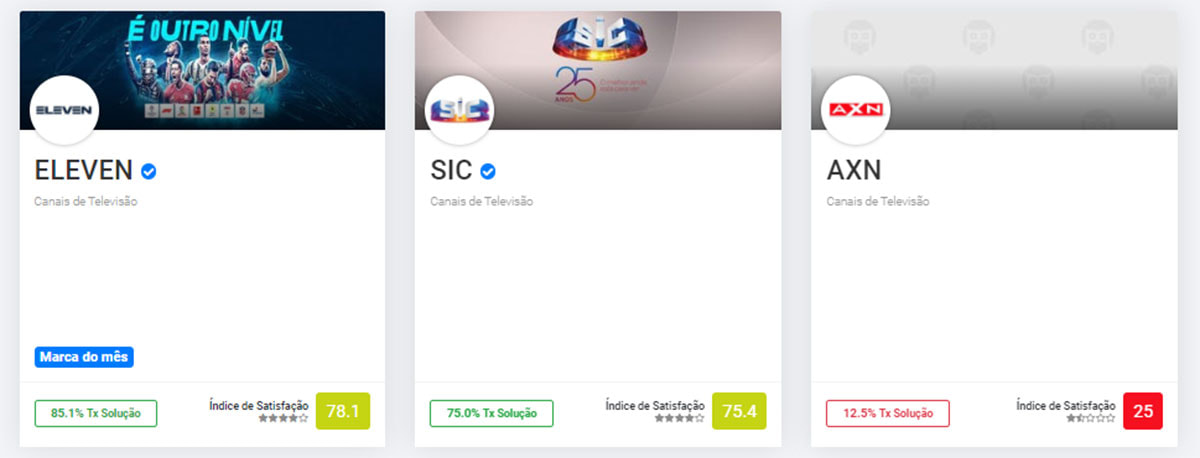1200x458 pixels.
Task: Click the star rating under SIC's satisfaction index
Action: 680,418
